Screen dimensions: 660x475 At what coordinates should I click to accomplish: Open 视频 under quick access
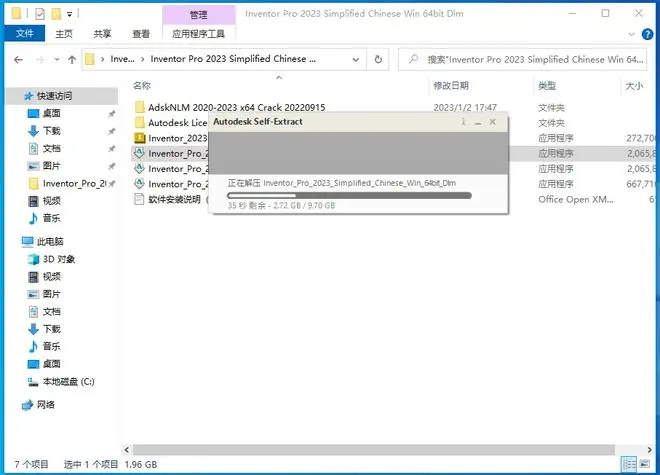pos(51,201)
